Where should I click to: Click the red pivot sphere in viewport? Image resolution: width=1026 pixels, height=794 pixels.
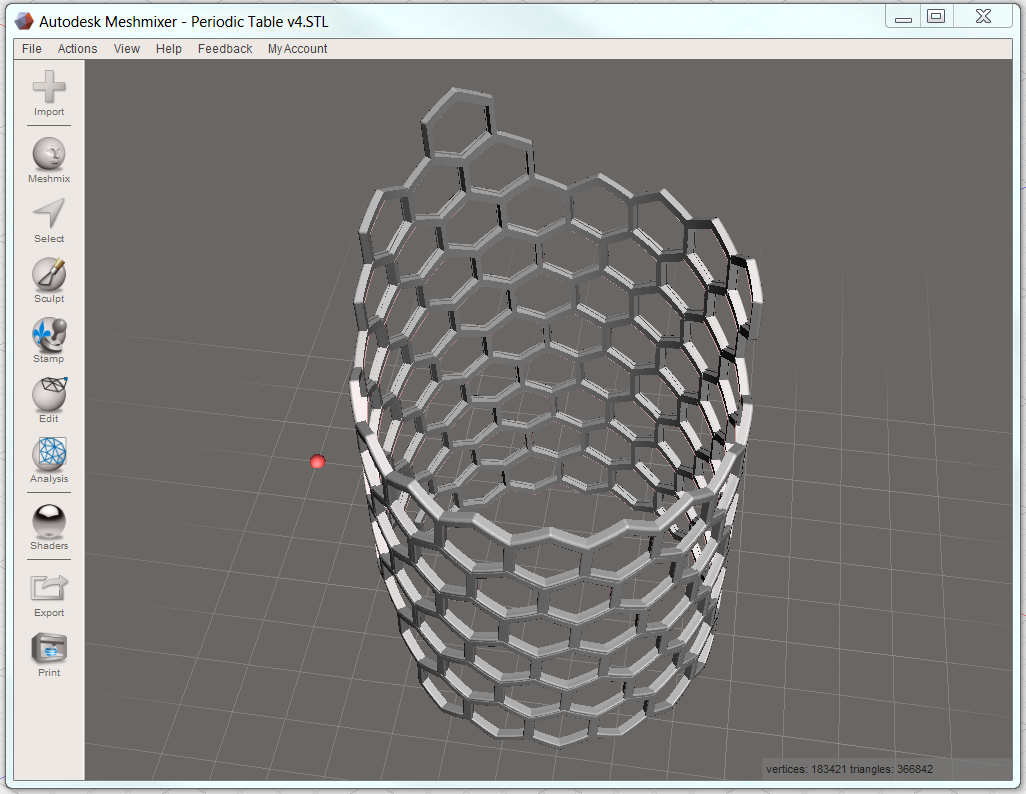tap(317, 462)
